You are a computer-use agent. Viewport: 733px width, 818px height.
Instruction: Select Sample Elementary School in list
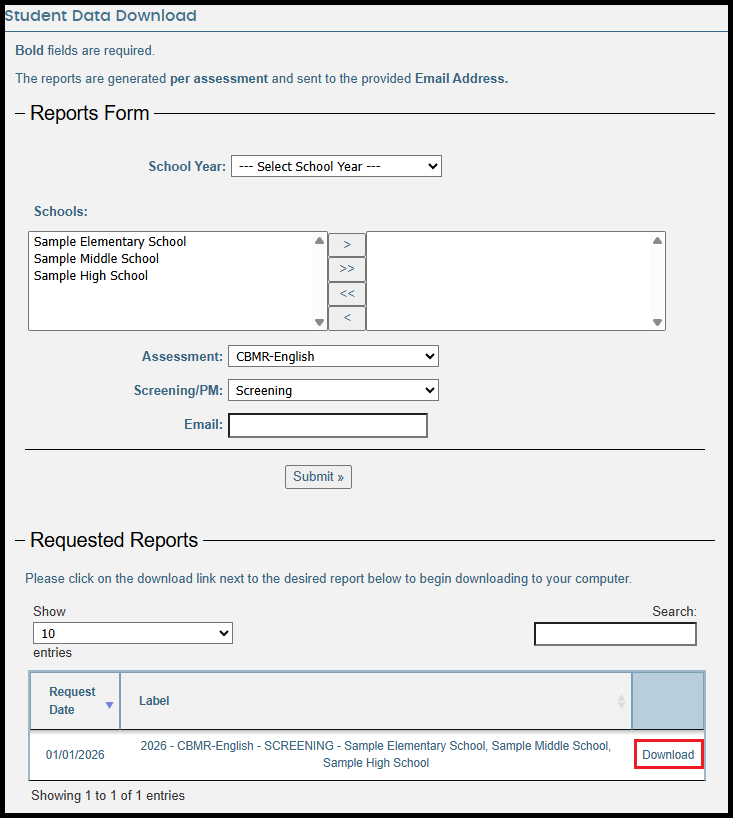[x=110, y=242]
